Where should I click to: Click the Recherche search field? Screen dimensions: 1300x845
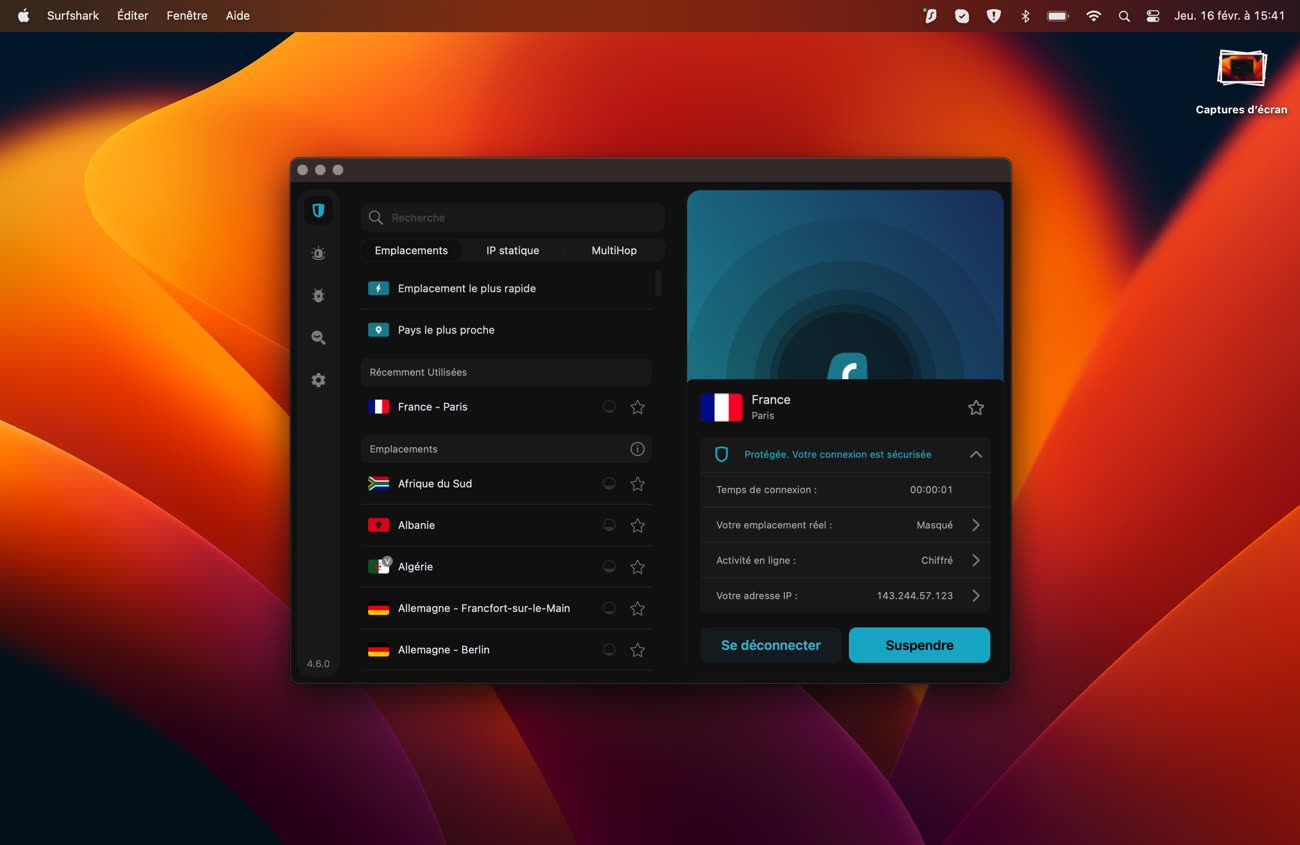click(x=513, y=217)
